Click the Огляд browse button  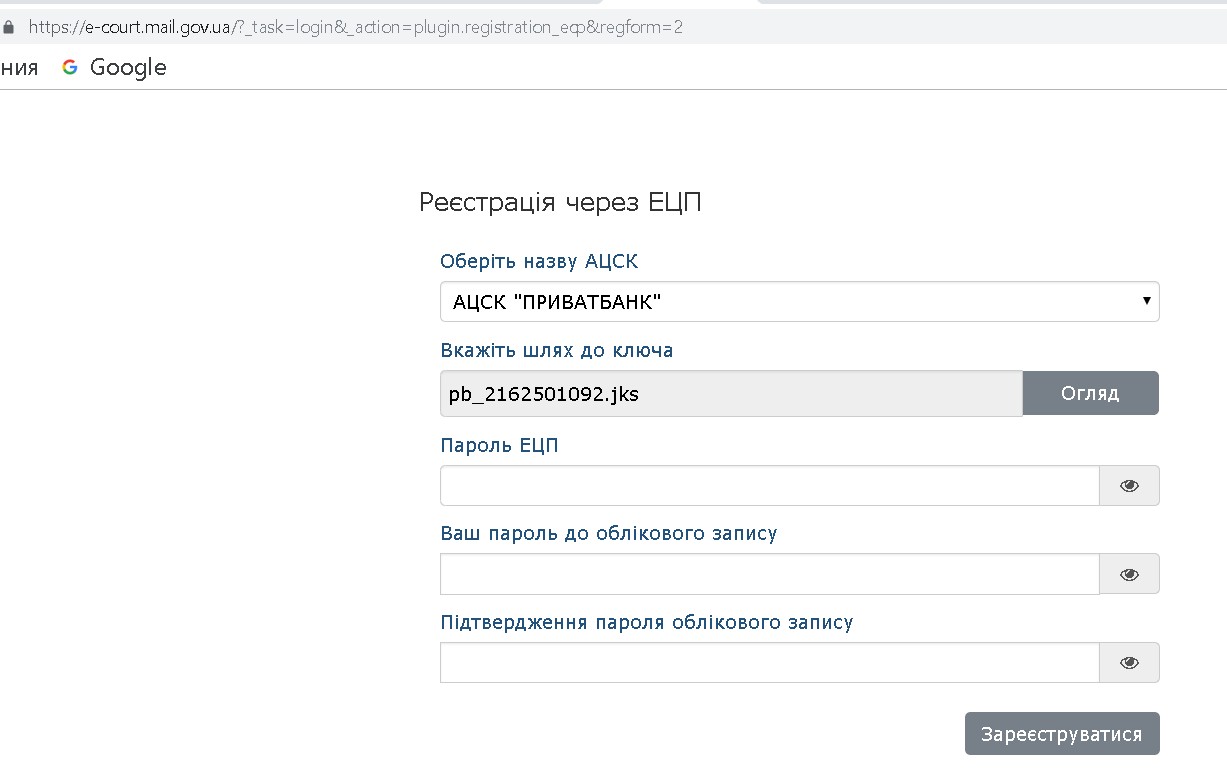click(1090, 393)
